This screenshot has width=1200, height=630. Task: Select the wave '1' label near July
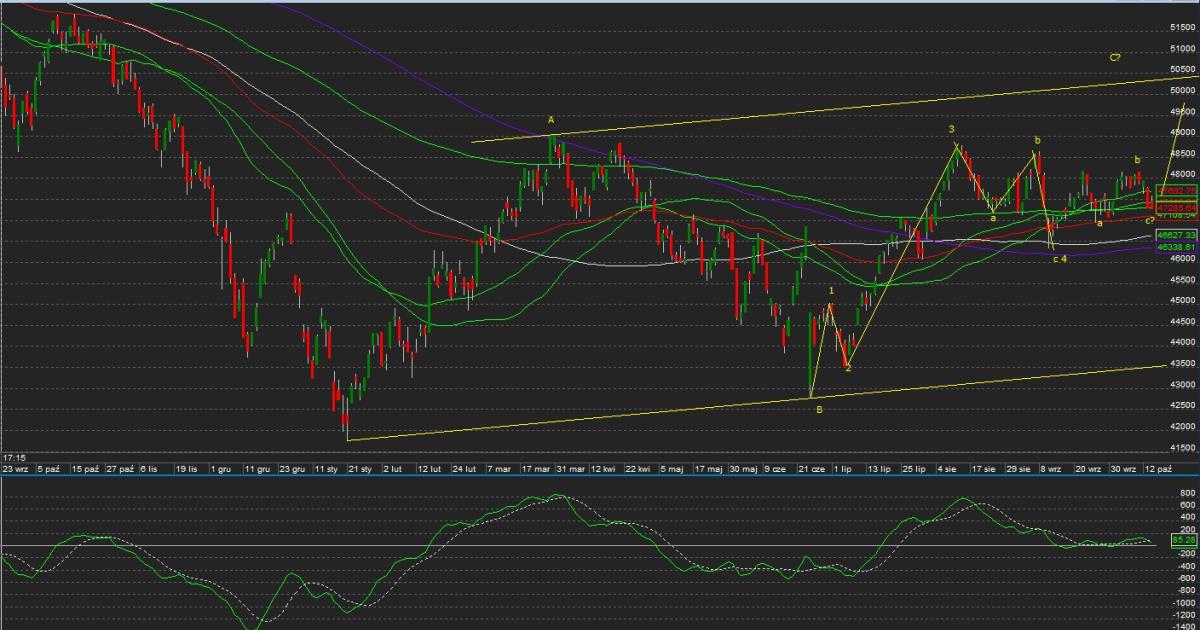pyautogui.click(x=831, y=291)
